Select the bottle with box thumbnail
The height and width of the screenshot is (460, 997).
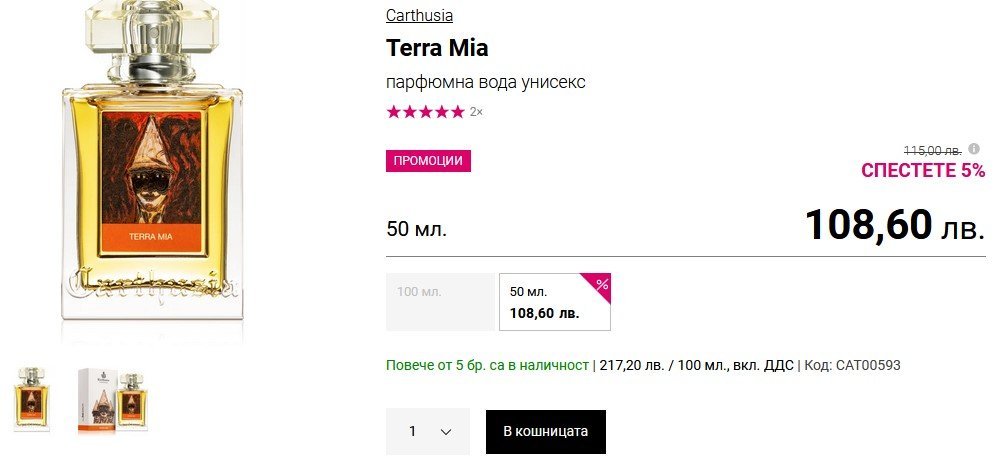pos(113,402)
